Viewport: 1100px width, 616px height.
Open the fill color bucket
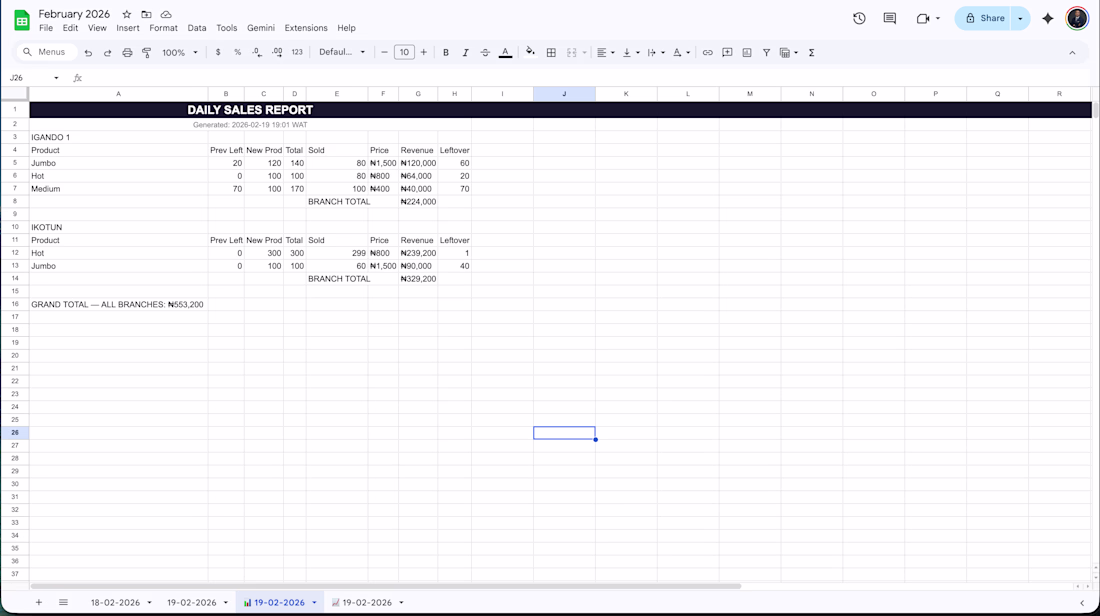530,53
